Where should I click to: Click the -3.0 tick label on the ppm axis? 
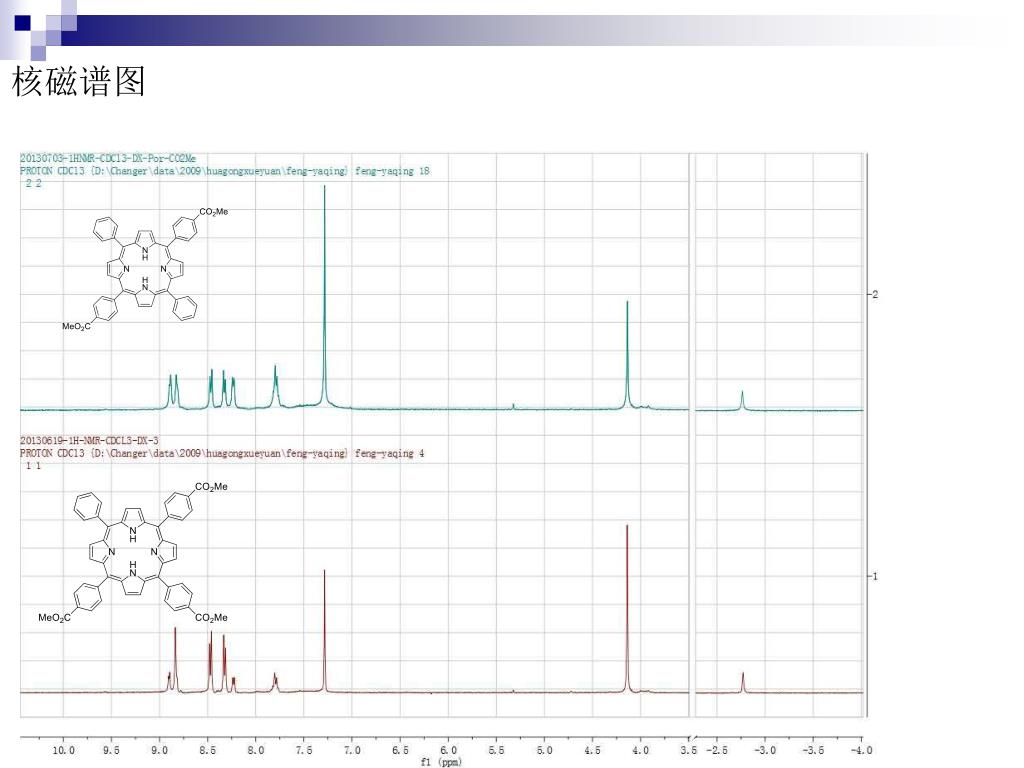coord(765,750)
